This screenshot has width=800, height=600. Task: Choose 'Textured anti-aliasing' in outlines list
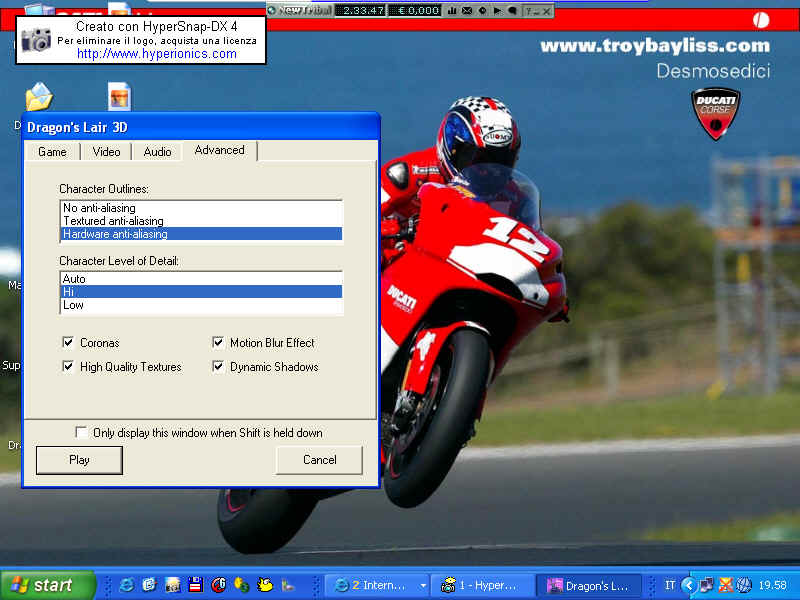(x=201, y=221)
